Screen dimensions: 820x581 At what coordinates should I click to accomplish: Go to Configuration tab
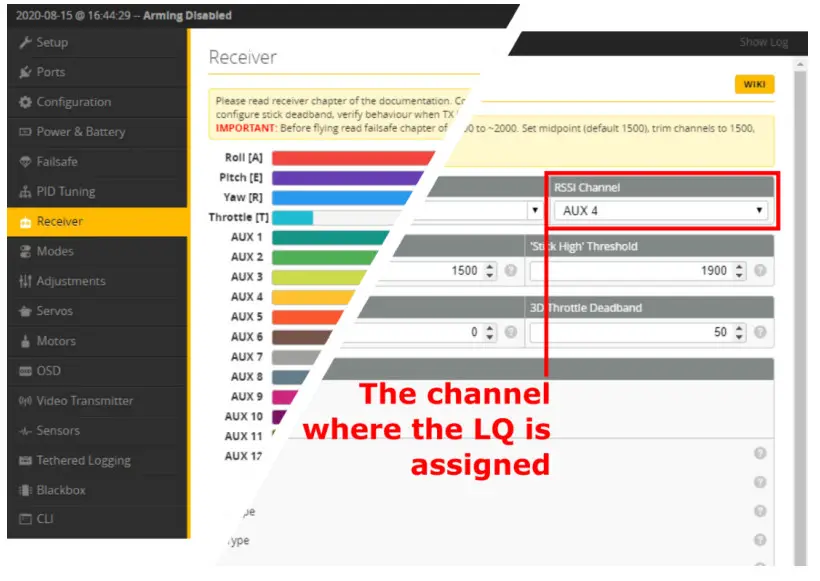click(x=97, y=102)
